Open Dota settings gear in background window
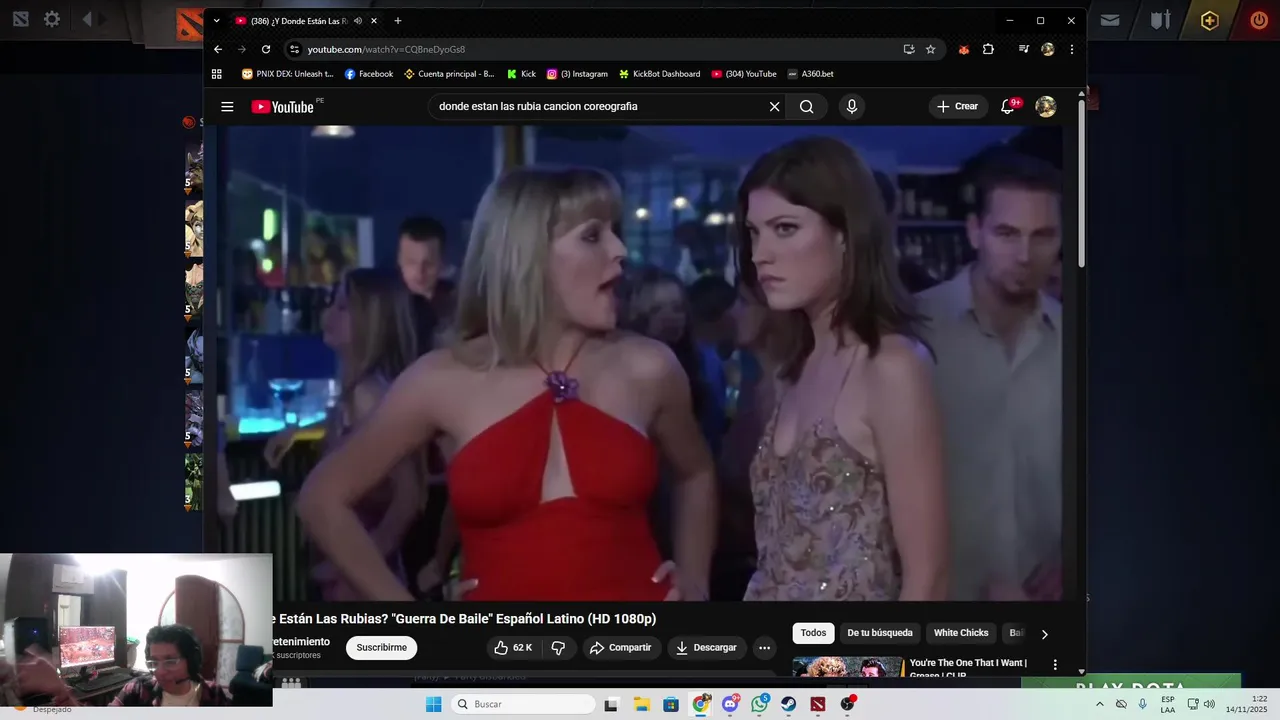 click(52, 19)
